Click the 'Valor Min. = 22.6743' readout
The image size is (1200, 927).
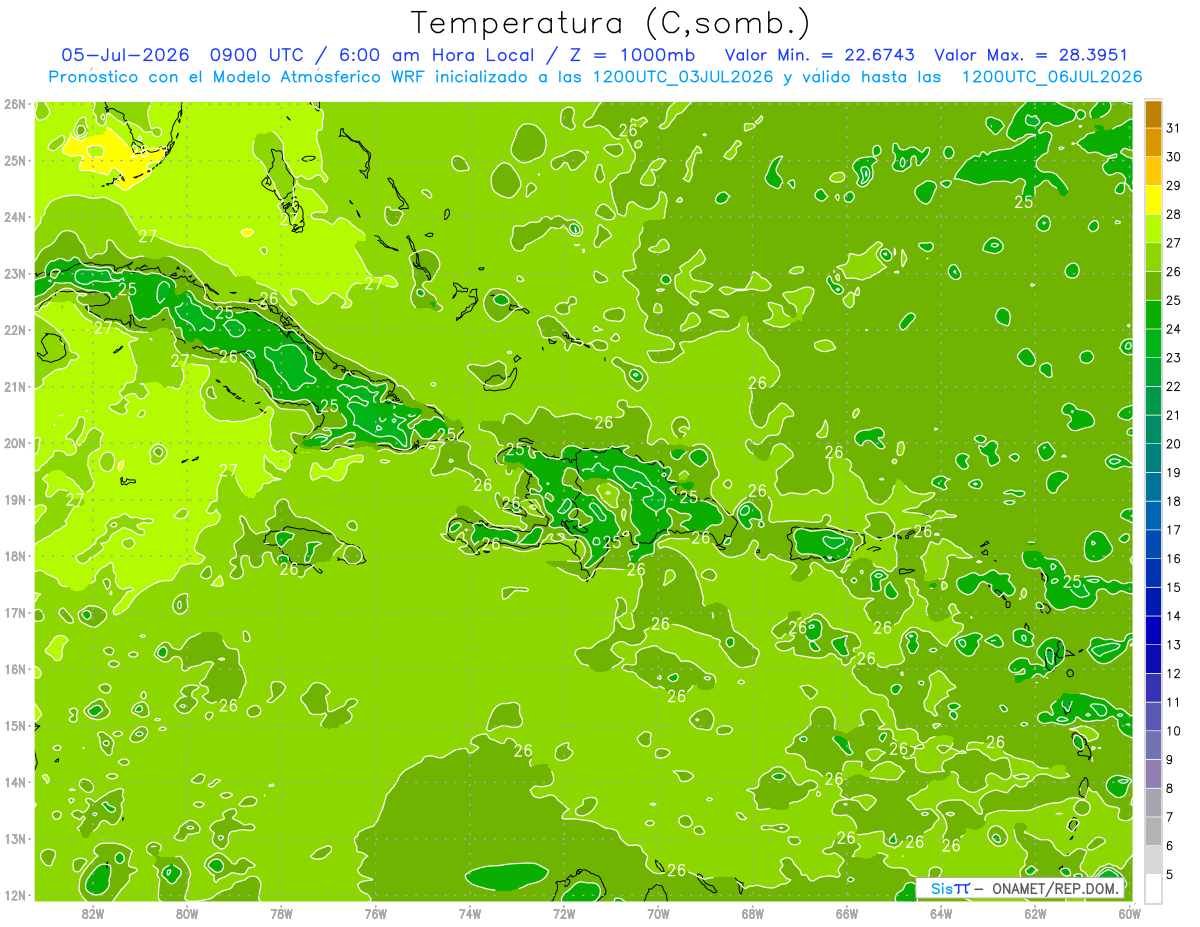click(819, 55)
